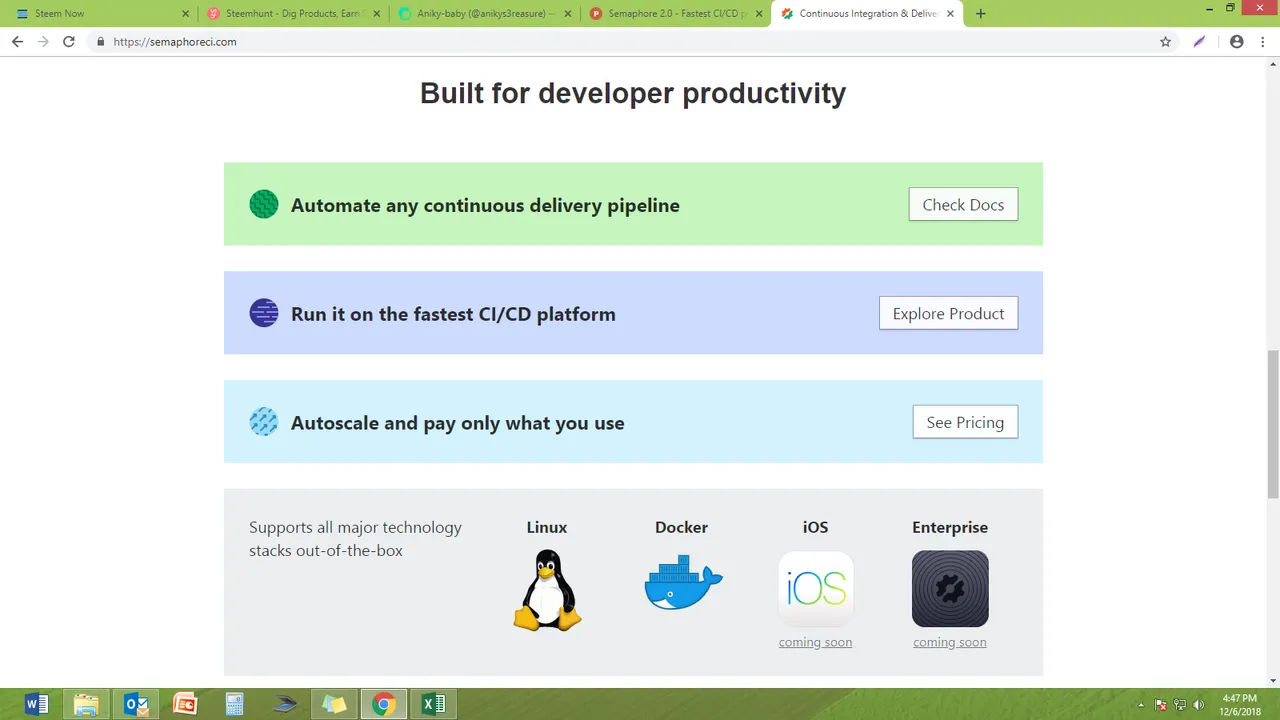
Task: Close the Steem Now tab
Action: [x=185, y=14]
